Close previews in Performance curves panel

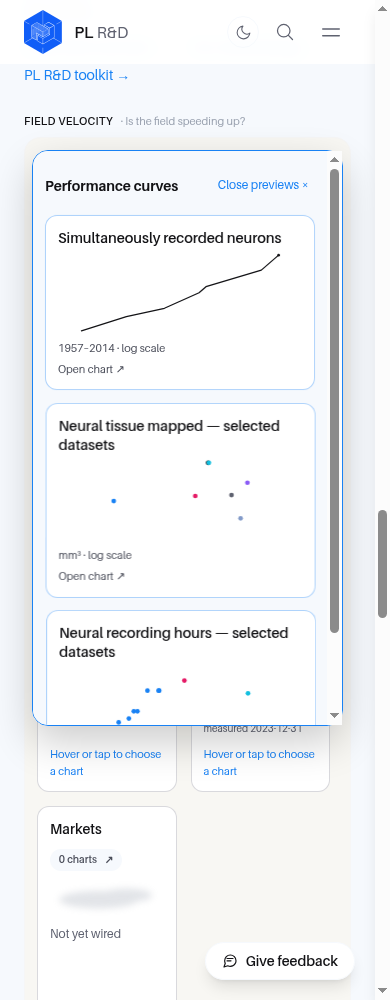click(263, 185)
